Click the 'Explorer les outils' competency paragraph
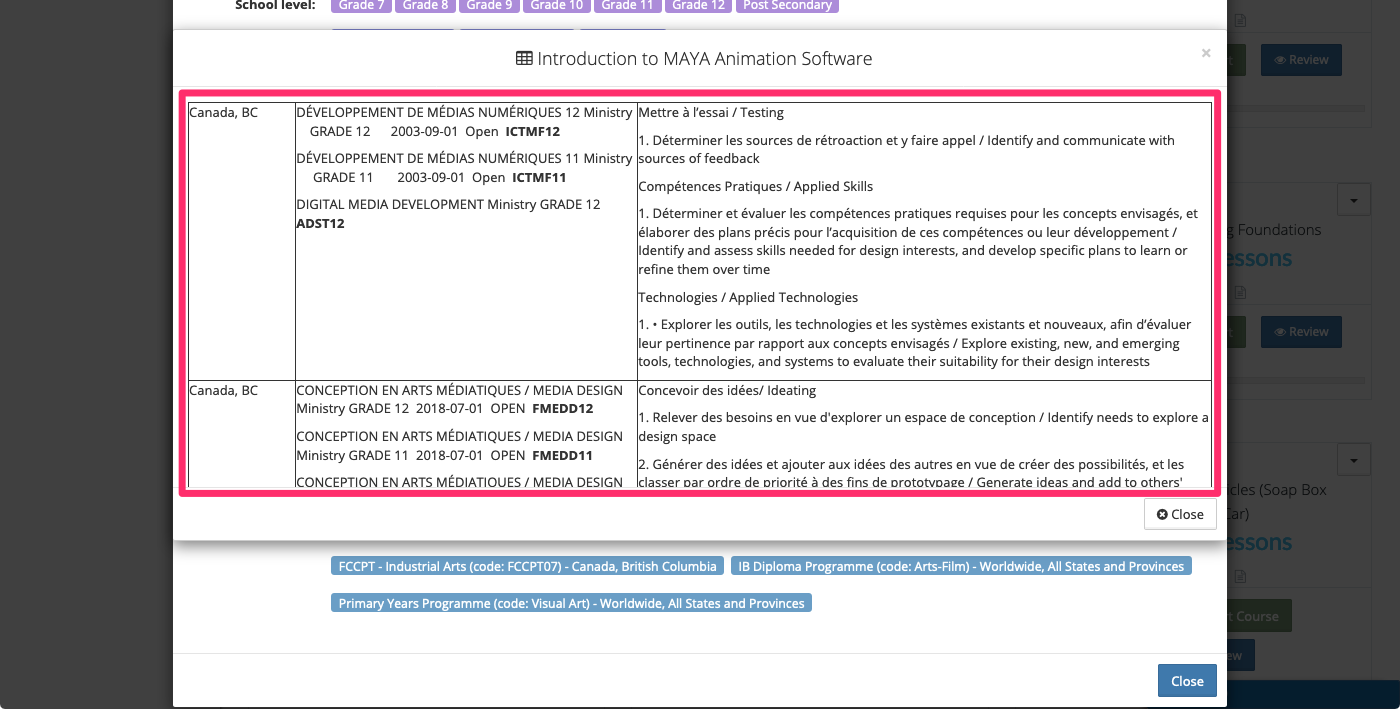1400x709 pixels. tap(914, 343)
